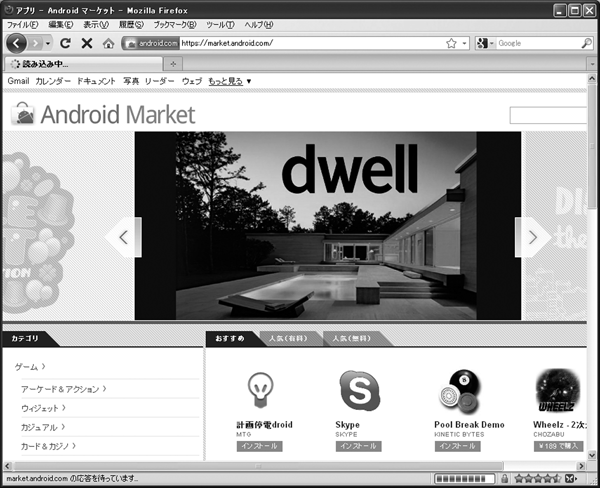
Task: Open アーケード＆アクション category
Action: coord(64,389)
